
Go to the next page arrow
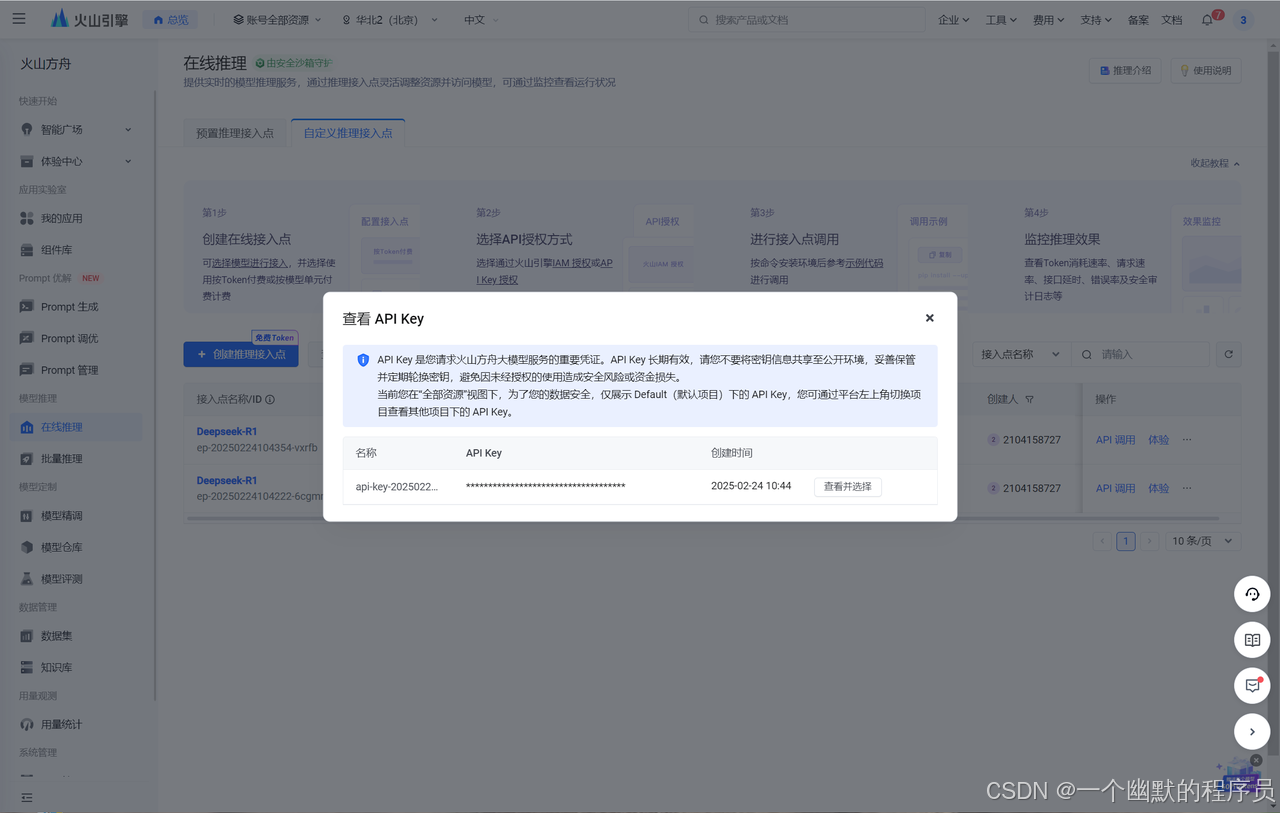(x=1149, y=541)
